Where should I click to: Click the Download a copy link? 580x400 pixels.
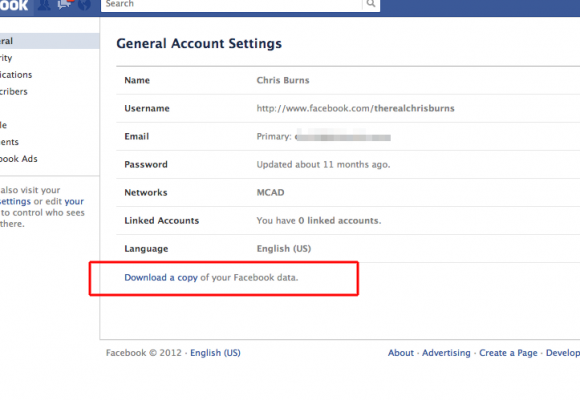[161, 278]
